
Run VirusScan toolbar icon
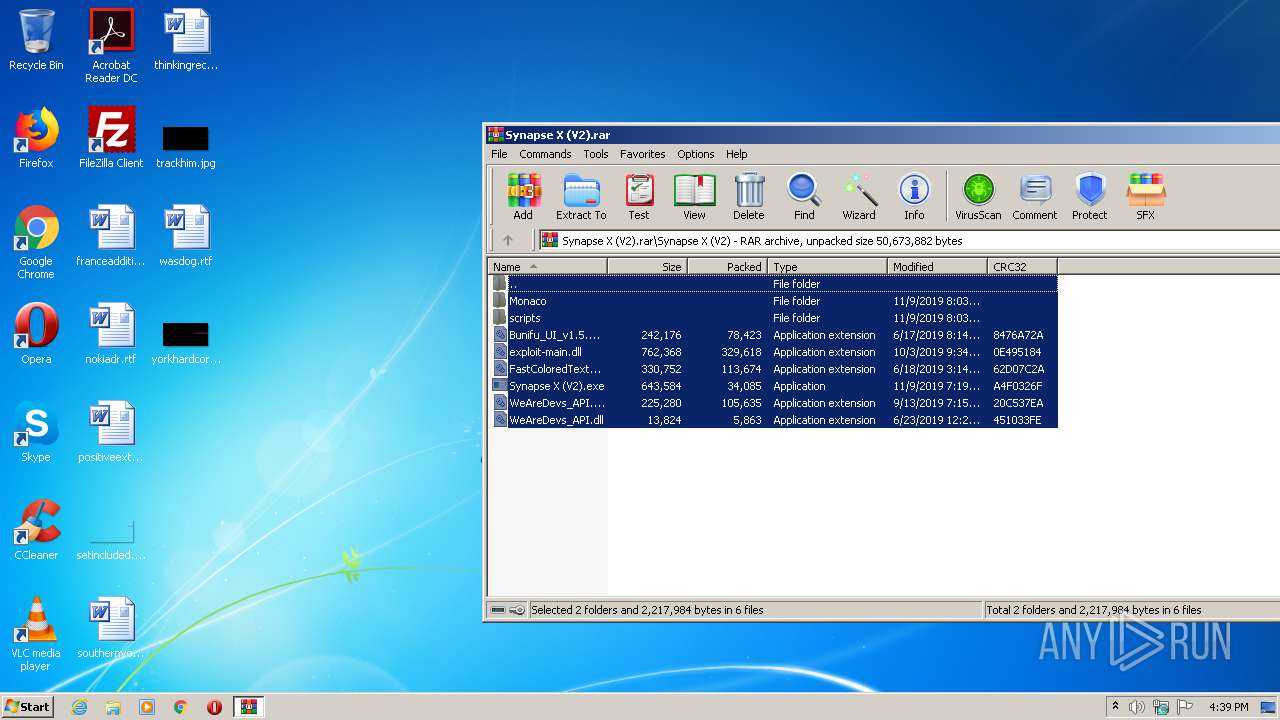click(978, 196)
